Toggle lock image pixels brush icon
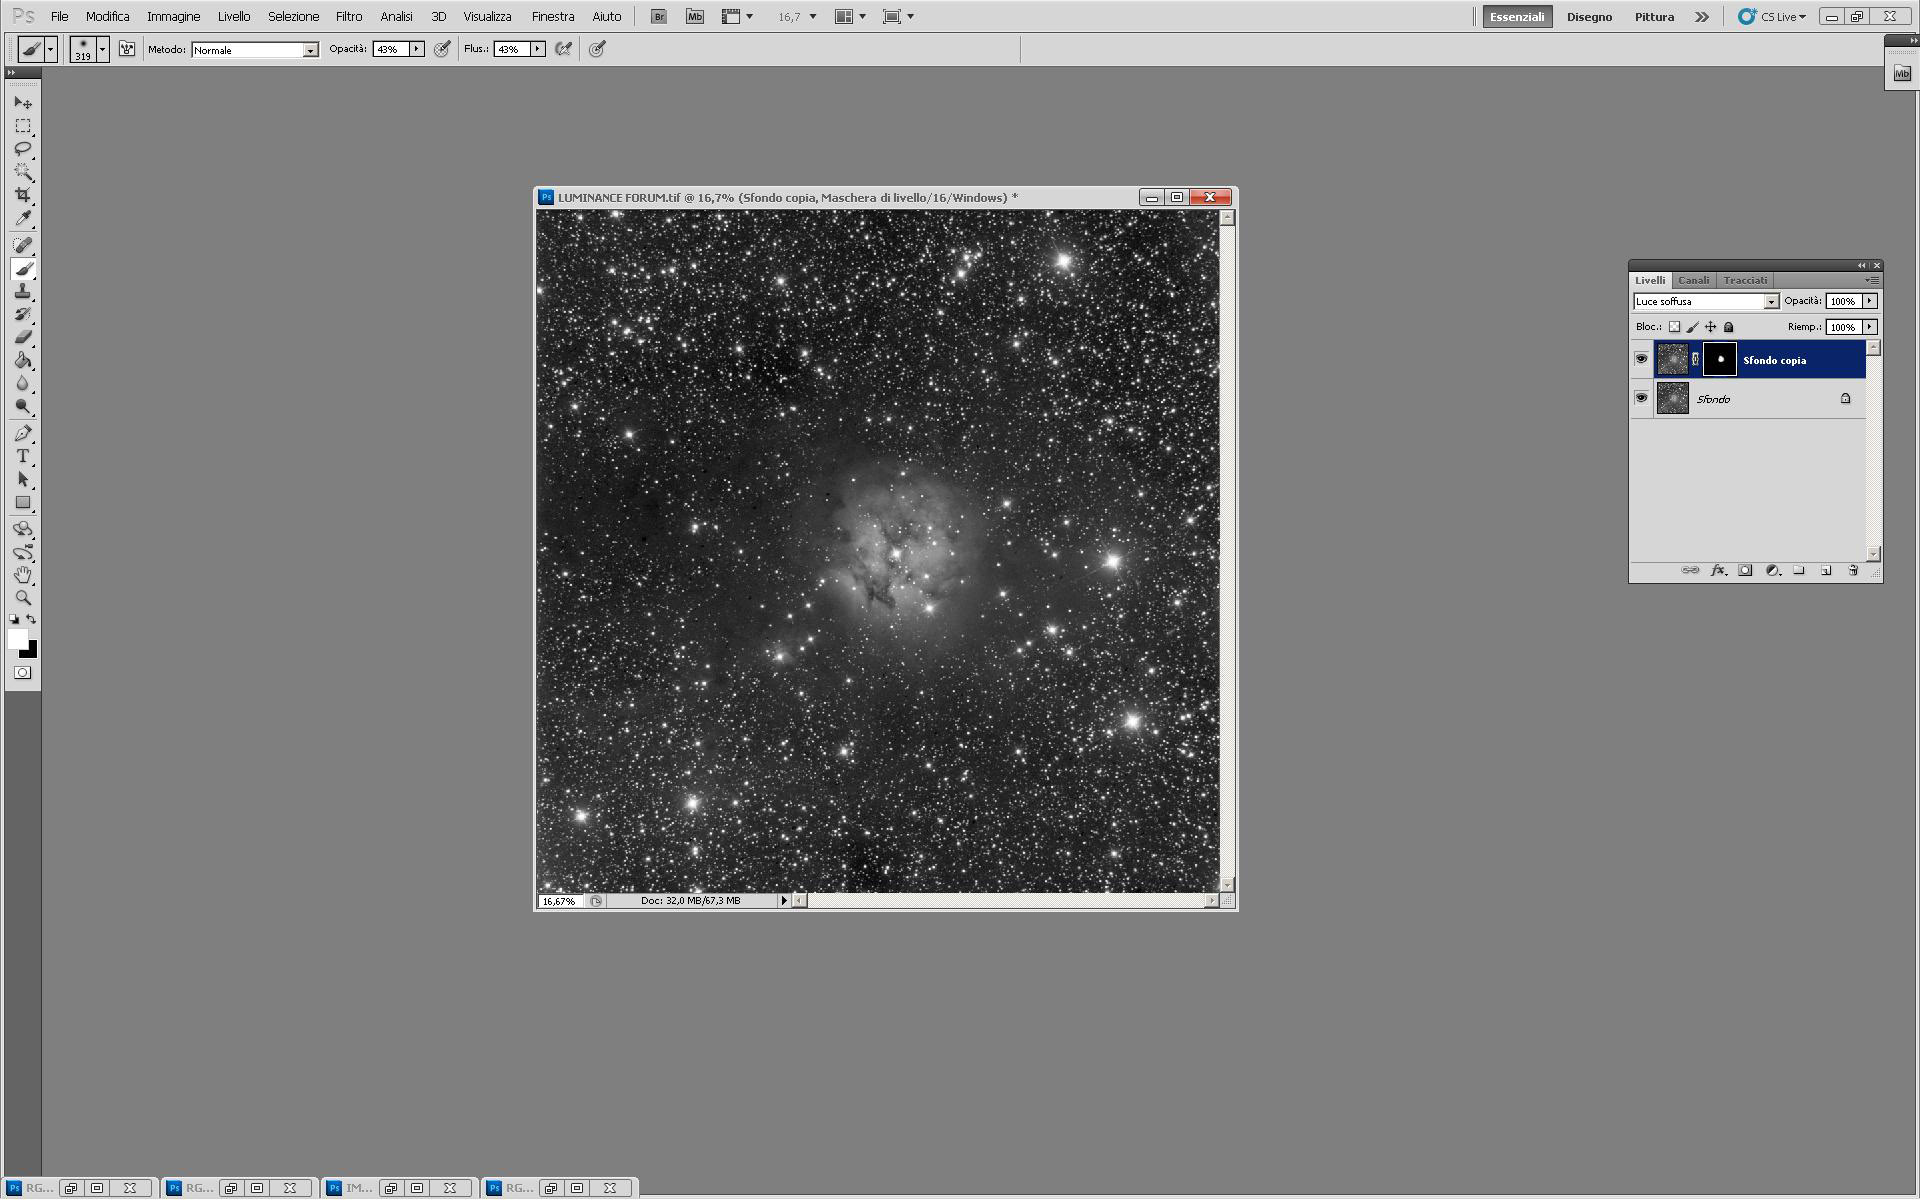 pyautogui.click(x=1693, y=327)
